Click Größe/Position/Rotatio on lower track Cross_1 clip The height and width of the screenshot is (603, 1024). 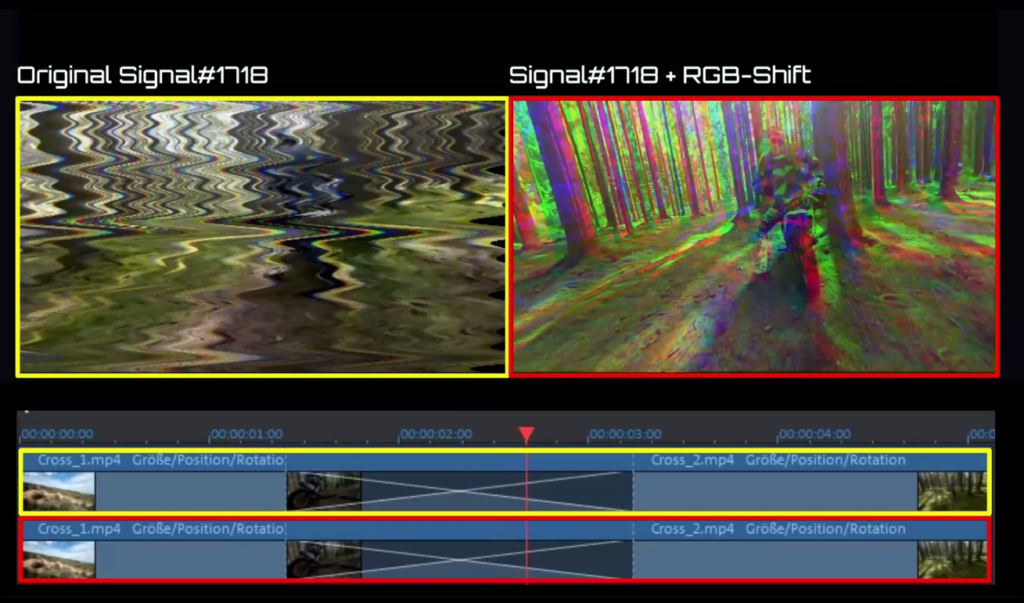[x=208, y=529]
